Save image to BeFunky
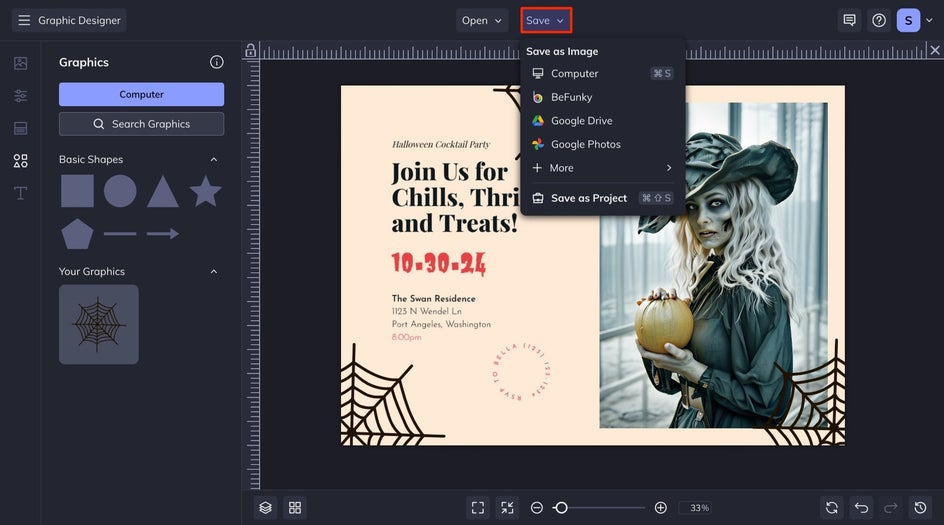Image resolution: width=944 pixels, height=525 pixels. 602,97
